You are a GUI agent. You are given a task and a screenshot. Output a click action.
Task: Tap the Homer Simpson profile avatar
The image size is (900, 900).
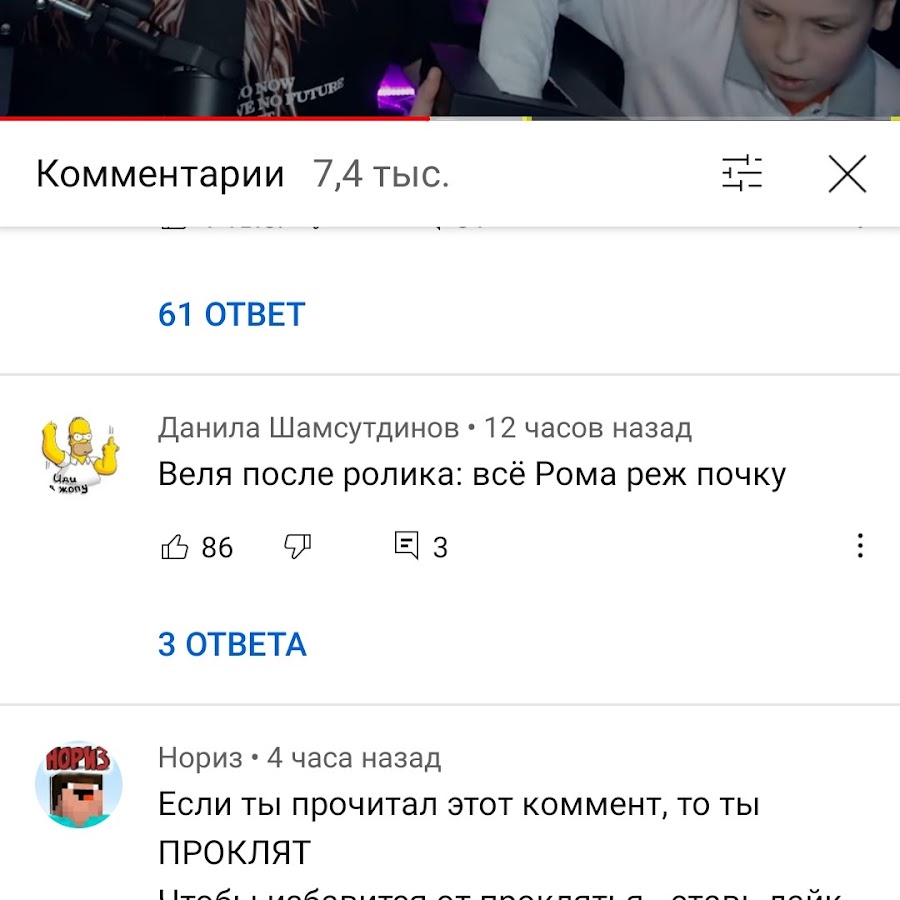tap(79, 455)
